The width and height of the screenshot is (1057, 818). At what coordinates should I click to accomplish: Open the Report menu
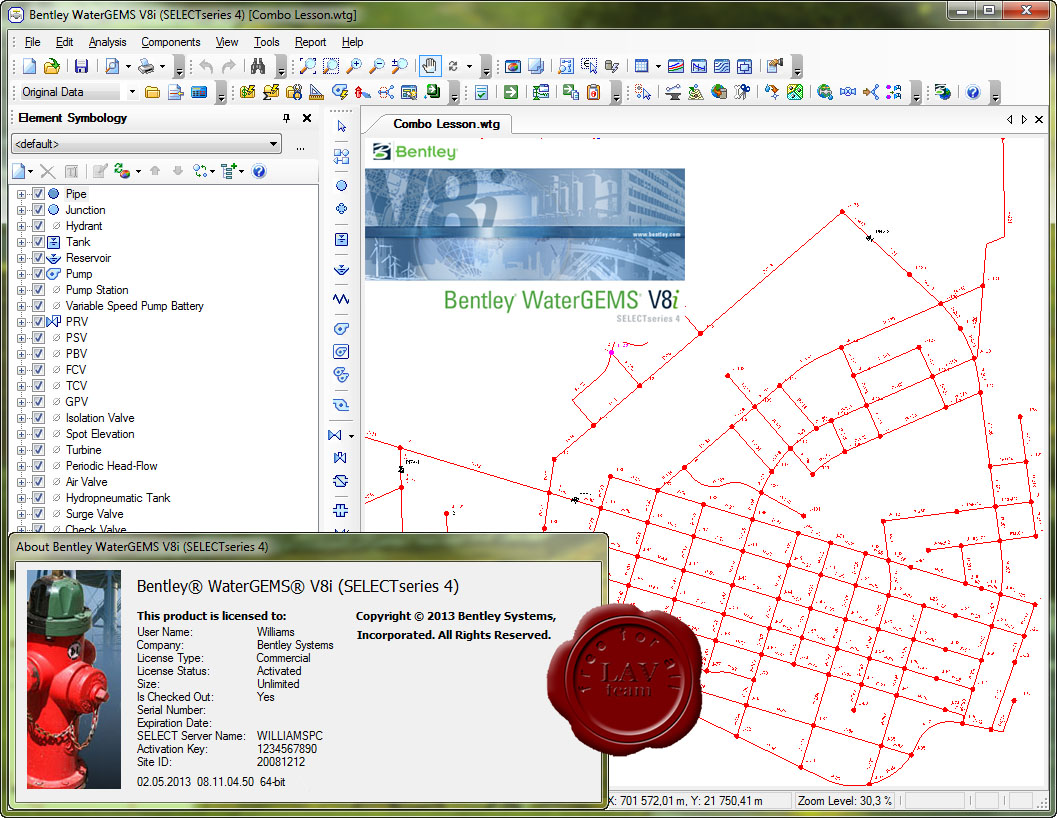[310, 42]
